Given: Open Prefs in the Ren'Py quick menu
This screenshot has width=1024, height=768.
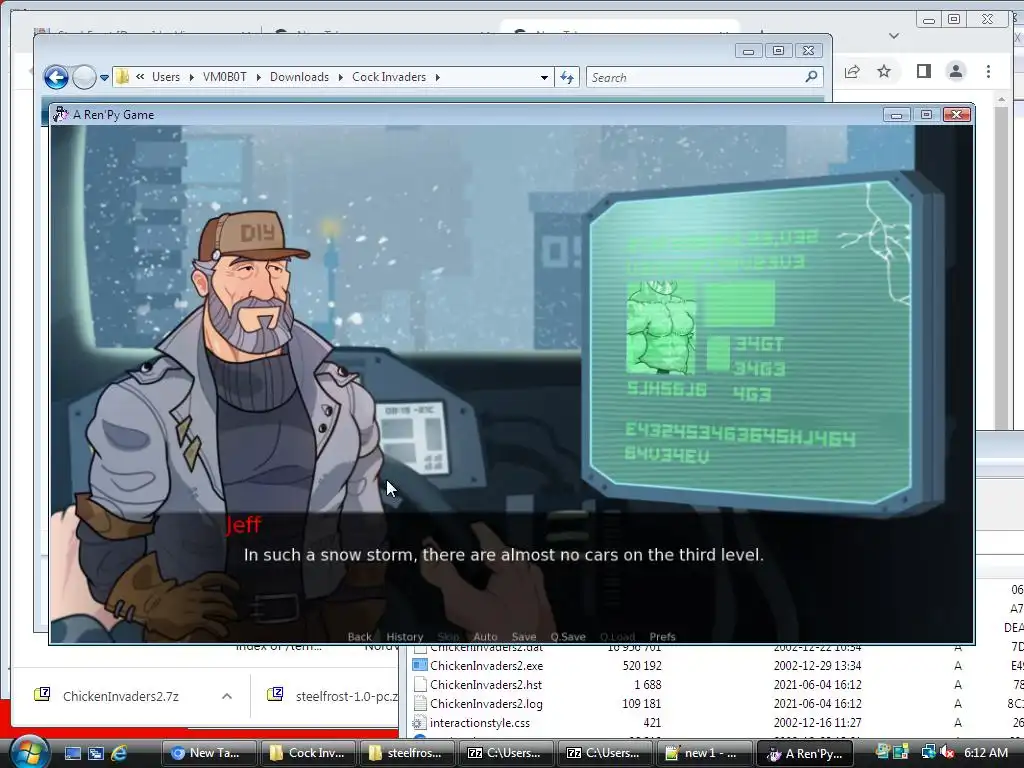Looking at the screenshot, I should [x=662, y=637].
